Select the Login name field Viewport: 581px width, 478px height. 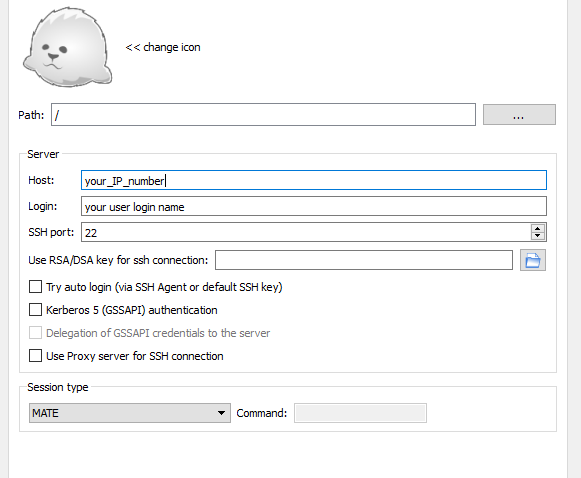coord(314,206)
